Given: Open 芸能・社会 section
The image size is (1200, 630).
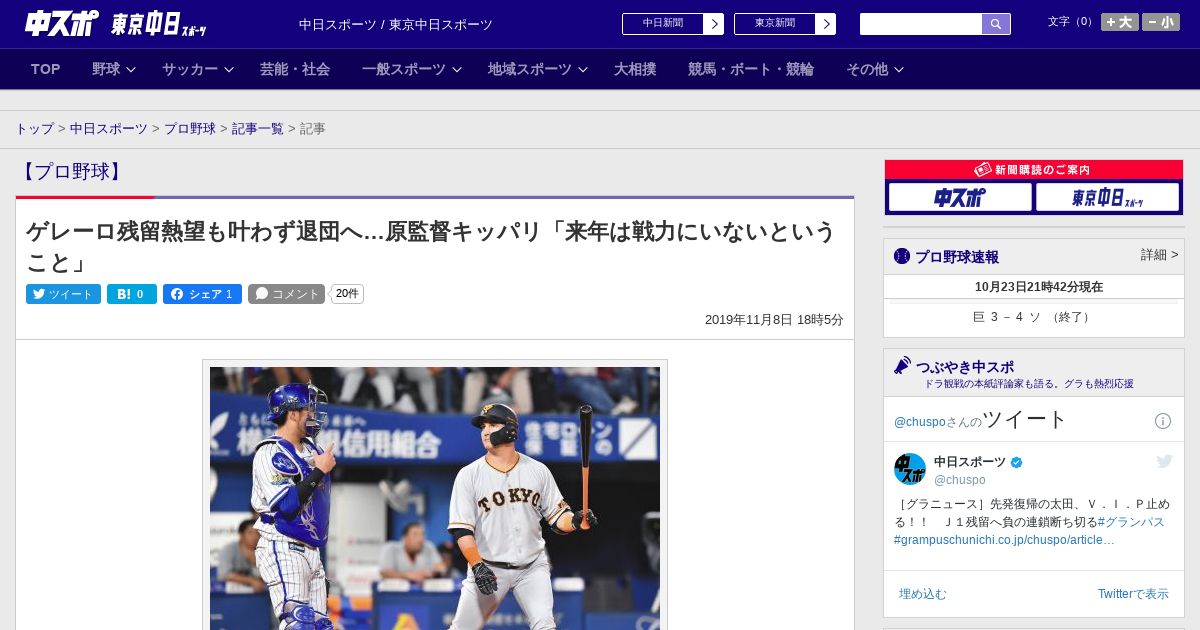Looking at the screenshot, I should (x=295, y=69).
